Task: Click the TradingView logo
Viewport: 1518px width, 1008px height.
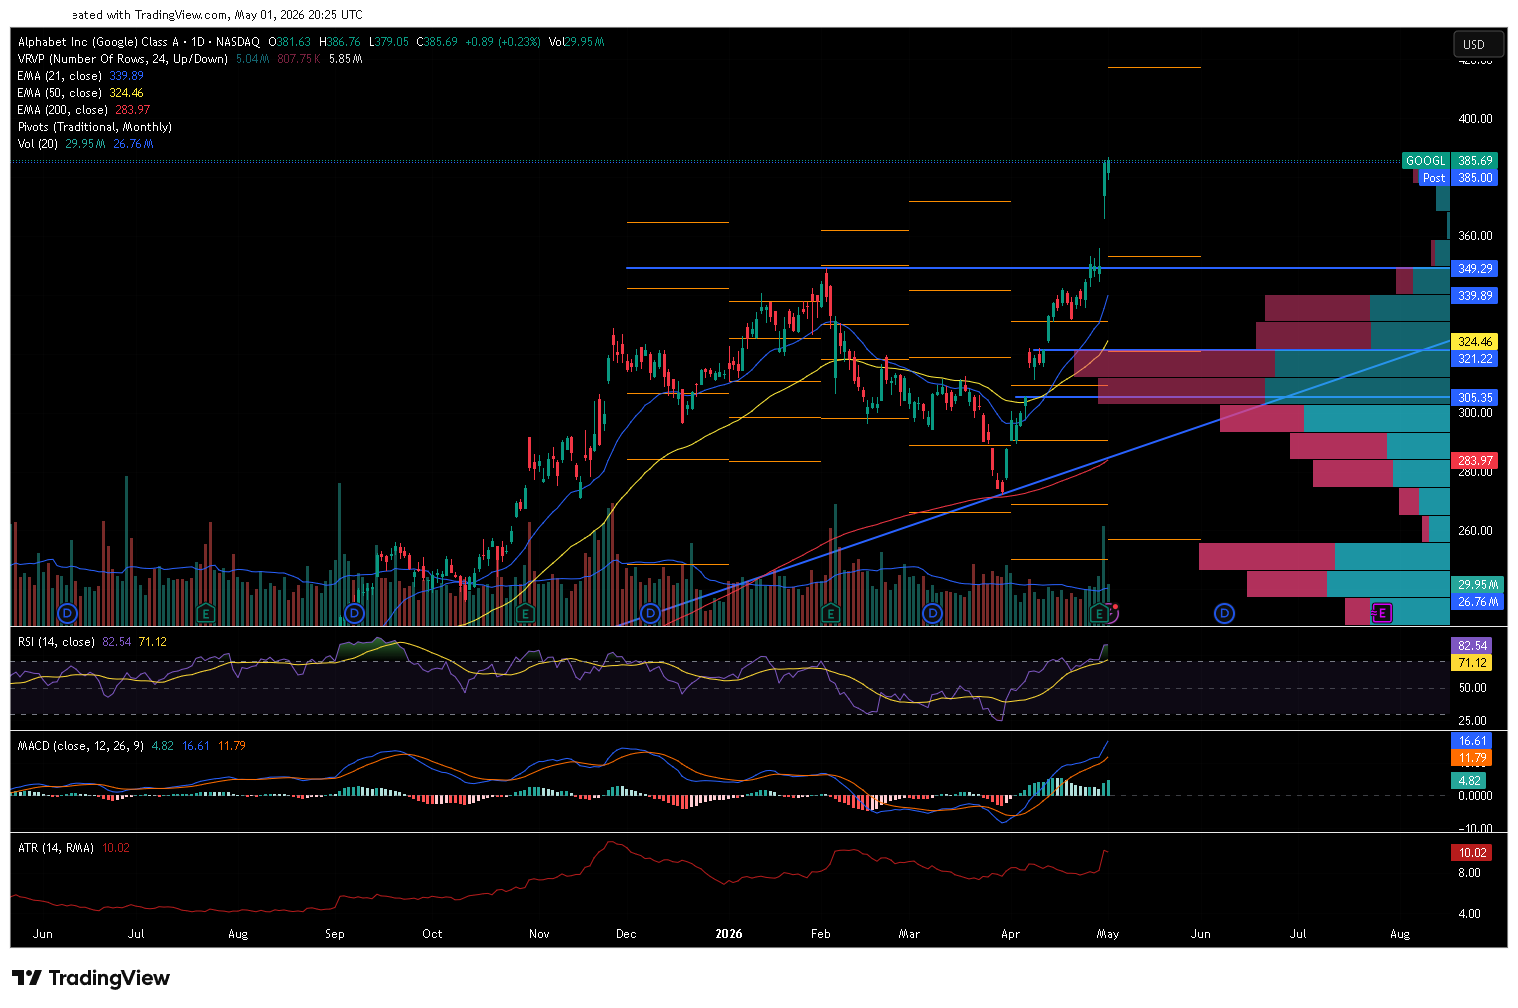Action: (x=91, y=978)
